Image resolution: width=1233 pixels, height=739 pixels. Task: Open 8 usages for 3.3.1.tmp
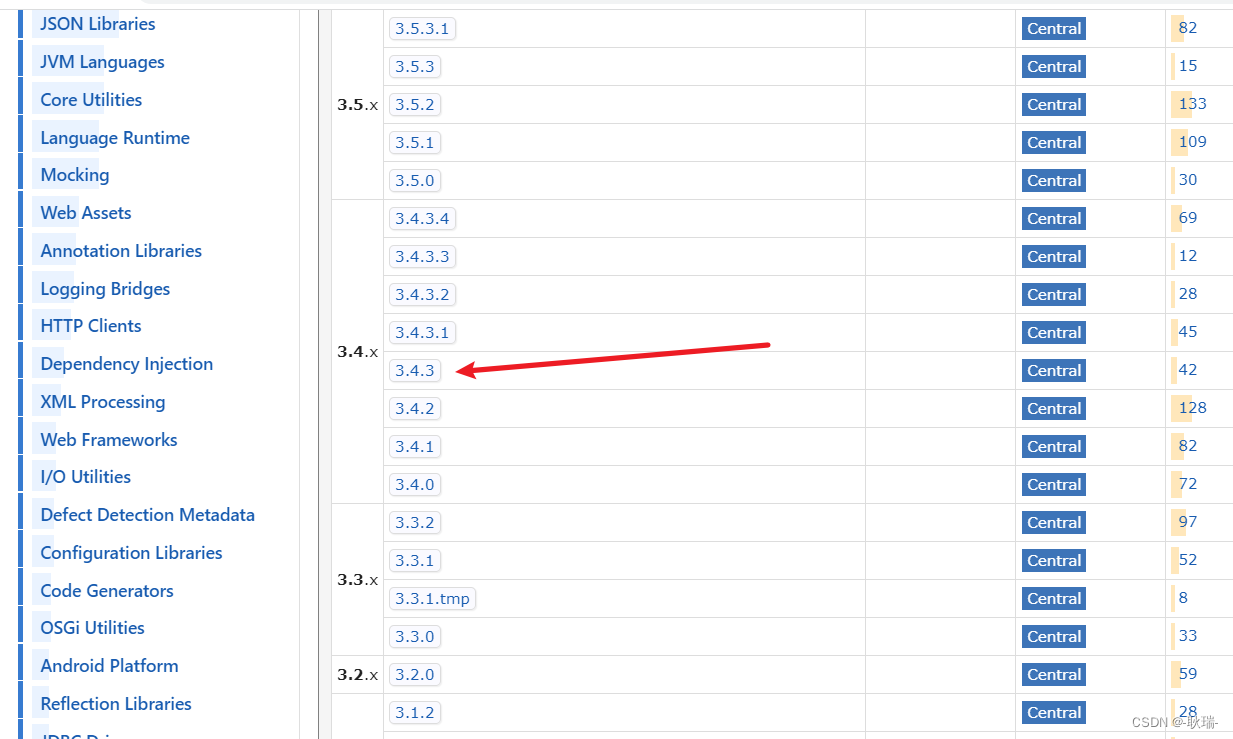tap(1183, 598)
